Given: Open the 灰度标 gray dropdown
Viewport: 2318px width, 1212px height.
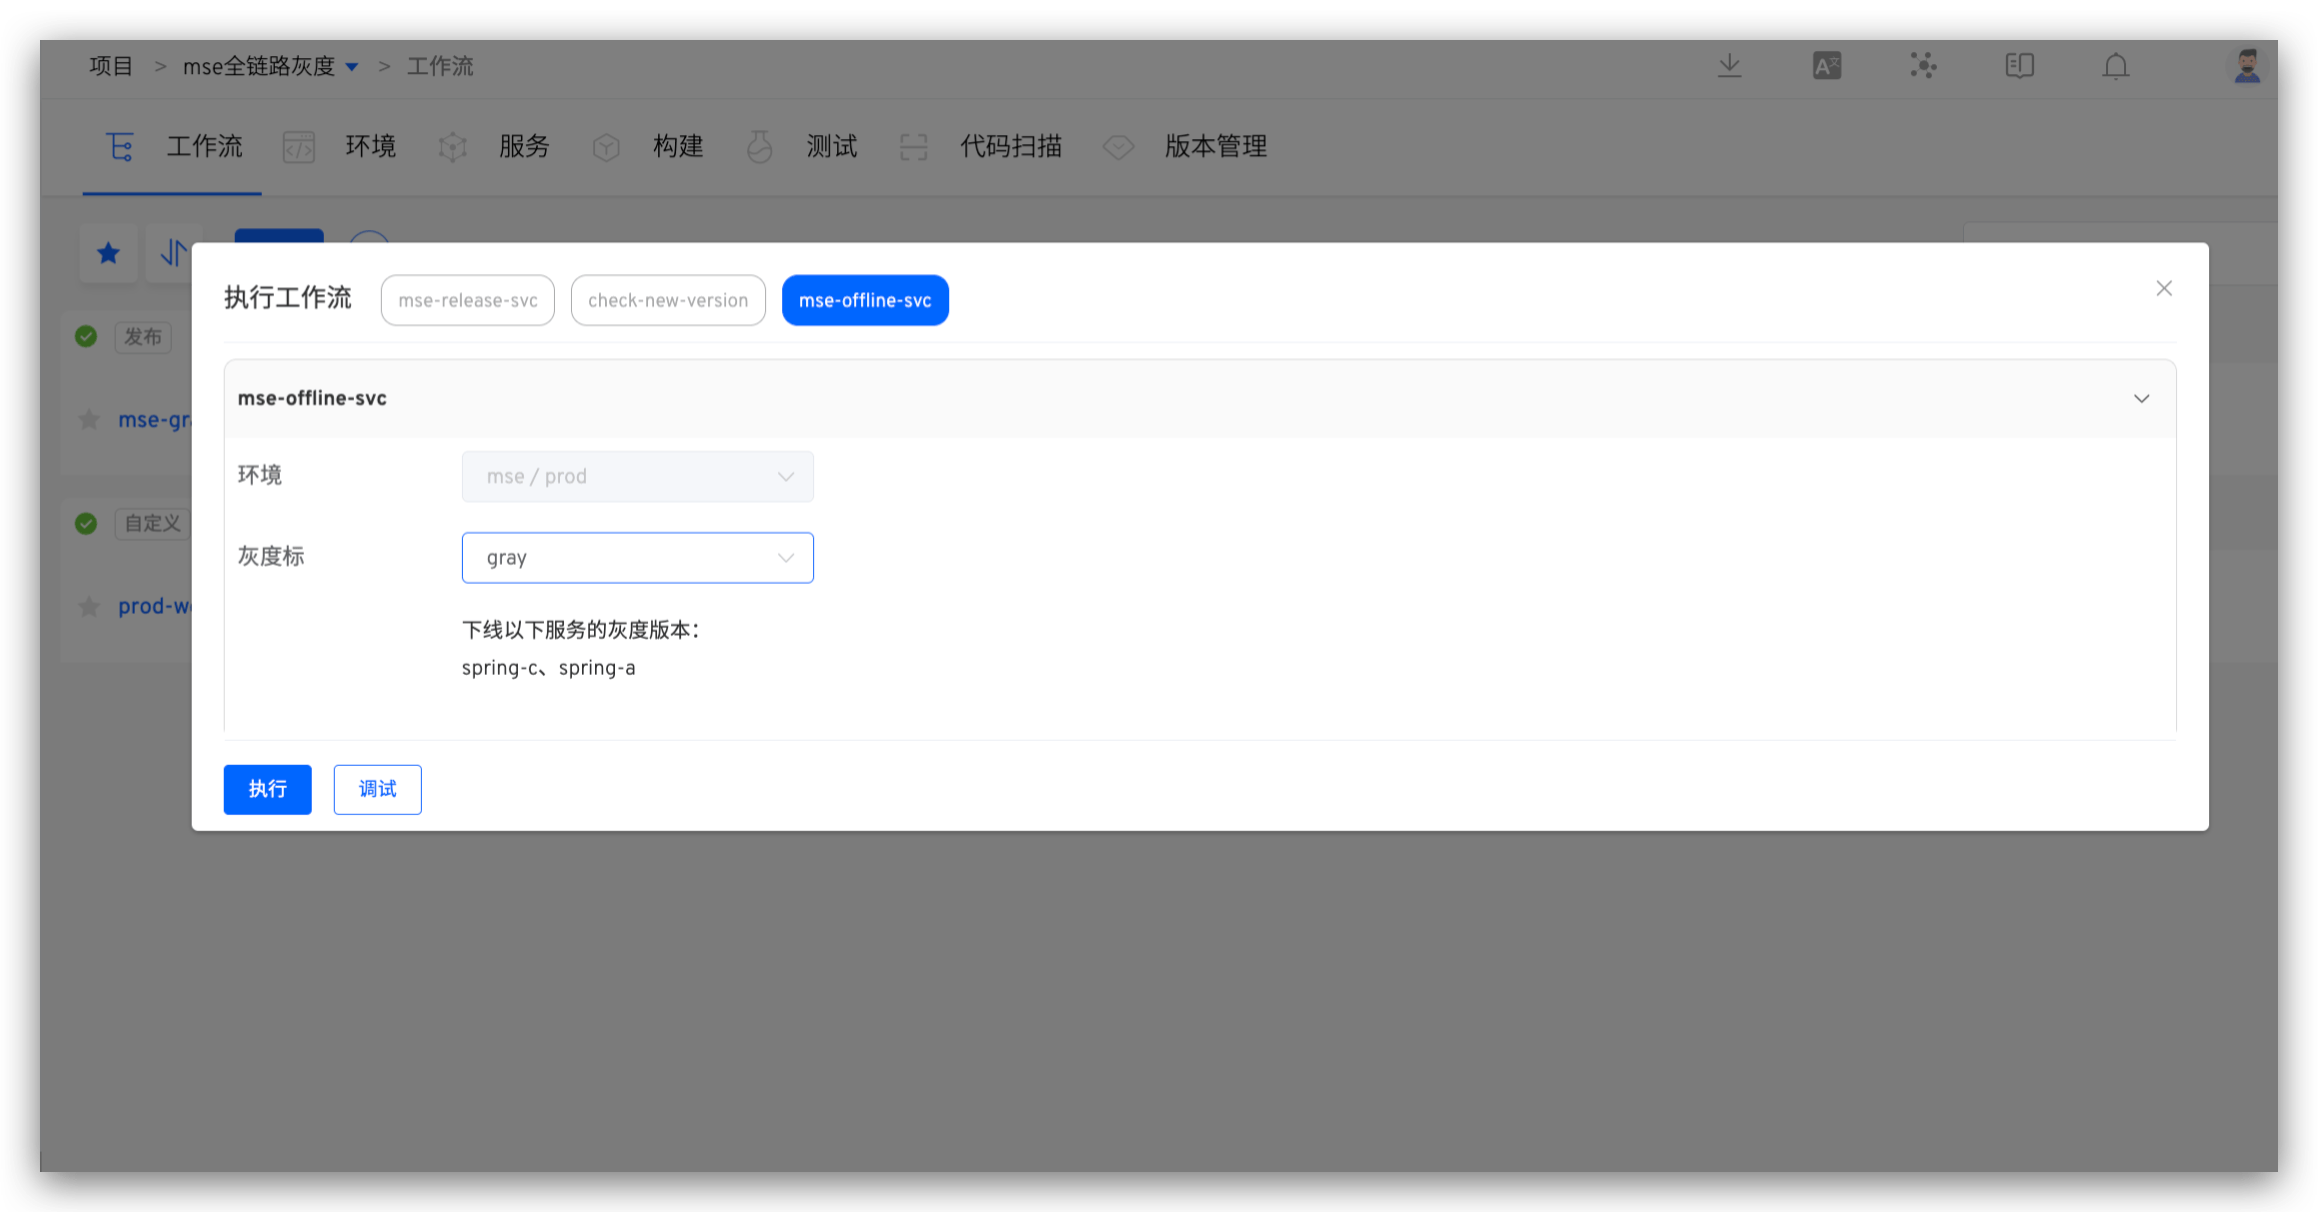Looking at the screenshot, I should [637, 558].
